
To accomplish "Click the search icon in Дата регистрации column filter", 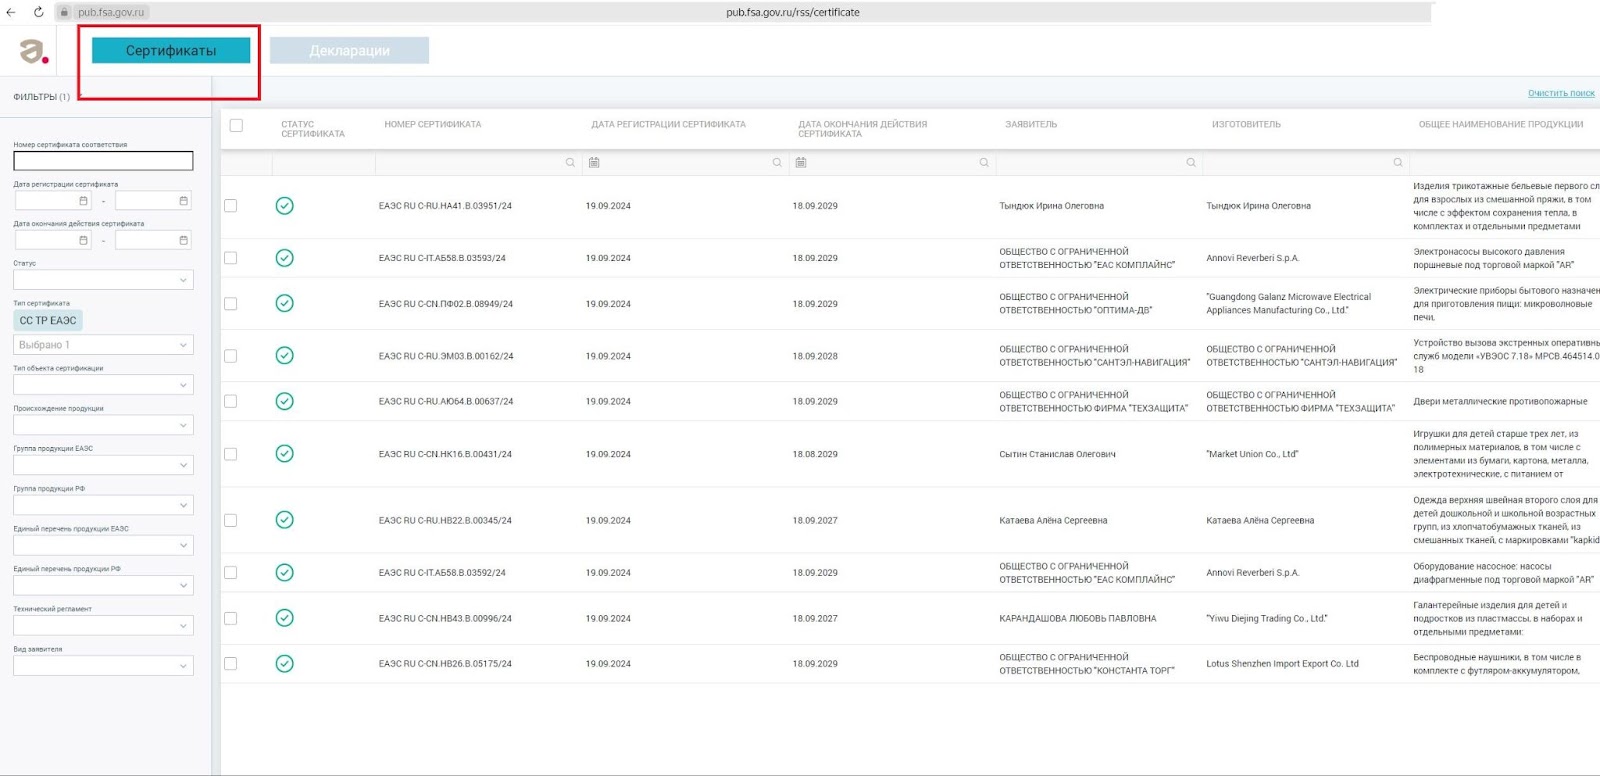I will 777,162.
